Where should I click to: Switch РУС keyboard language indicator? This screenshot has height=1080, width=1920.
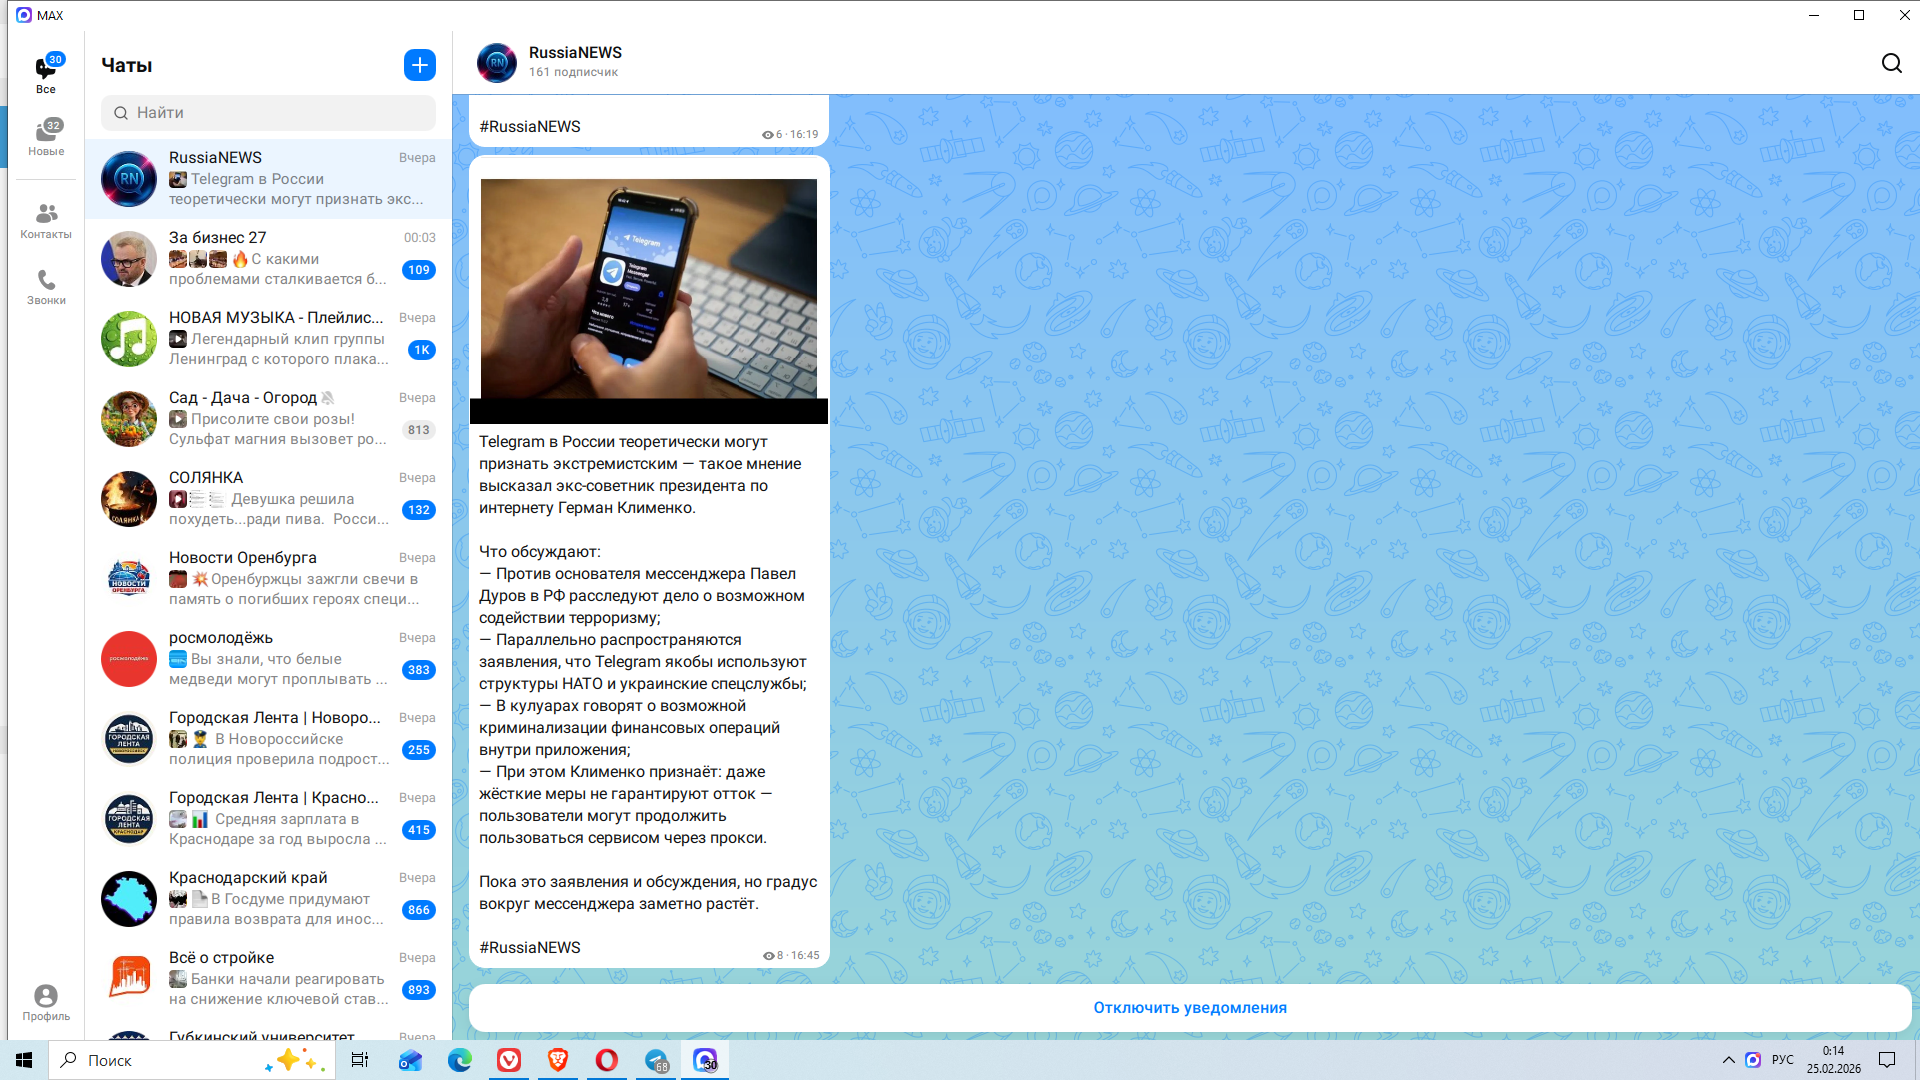[1783, 1060]
